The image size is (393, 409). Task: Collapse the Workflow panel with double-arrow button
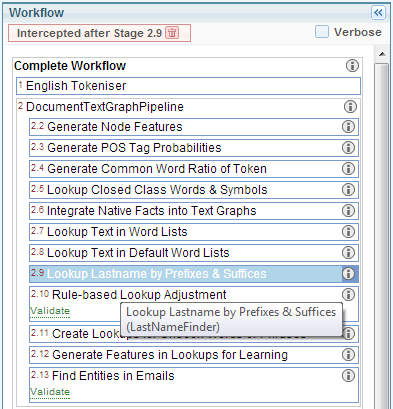coord(378,13)
